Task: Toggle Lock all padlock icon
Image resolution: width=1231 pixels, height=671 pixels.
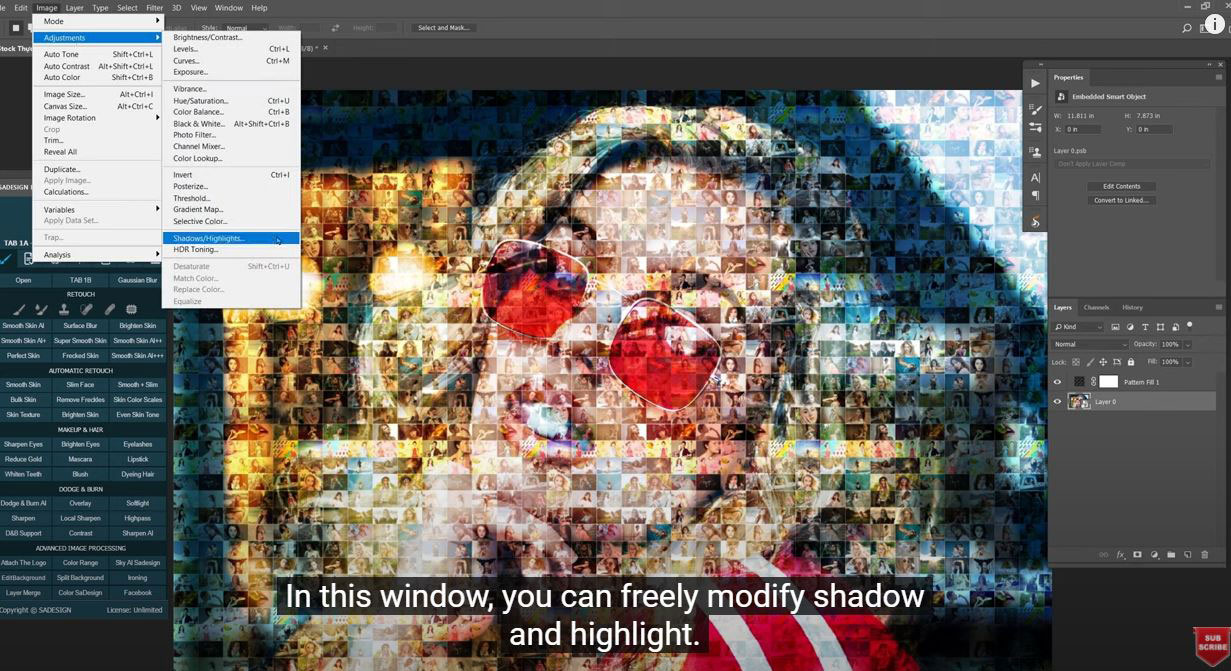Action: (1131, 362)
